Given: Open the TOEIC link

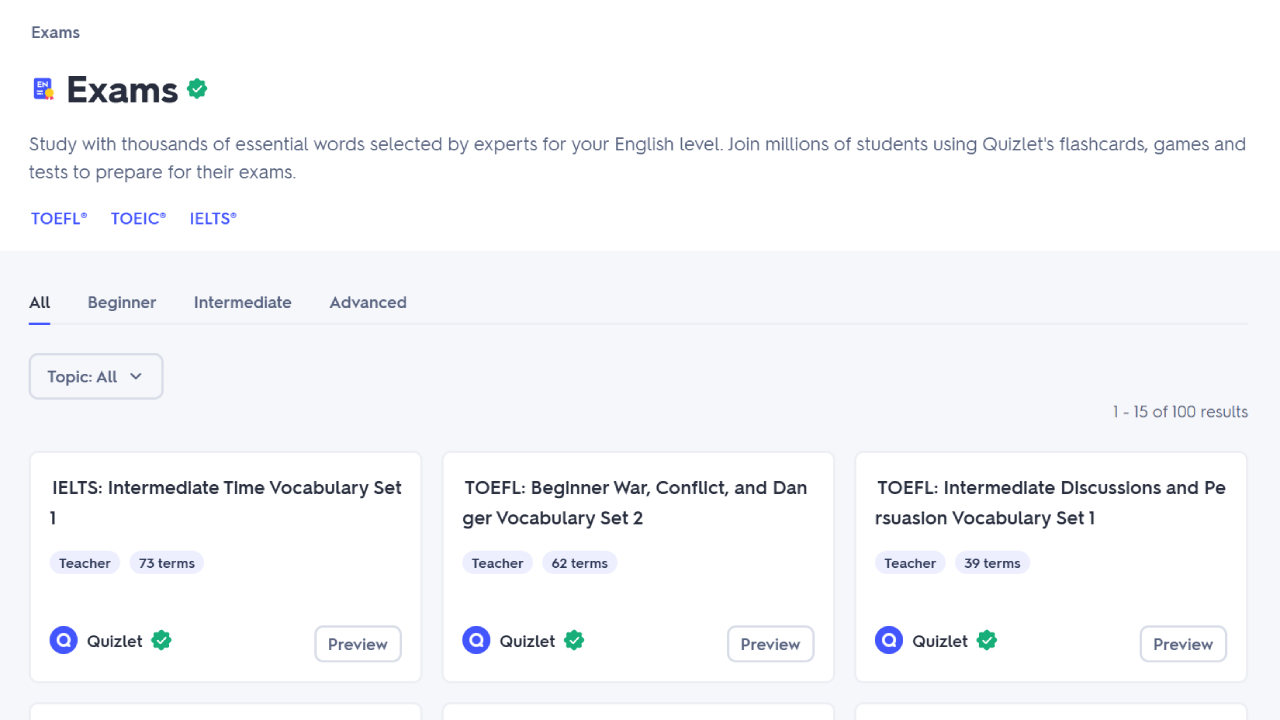Looking at the screenshot, I should [138, 218].
